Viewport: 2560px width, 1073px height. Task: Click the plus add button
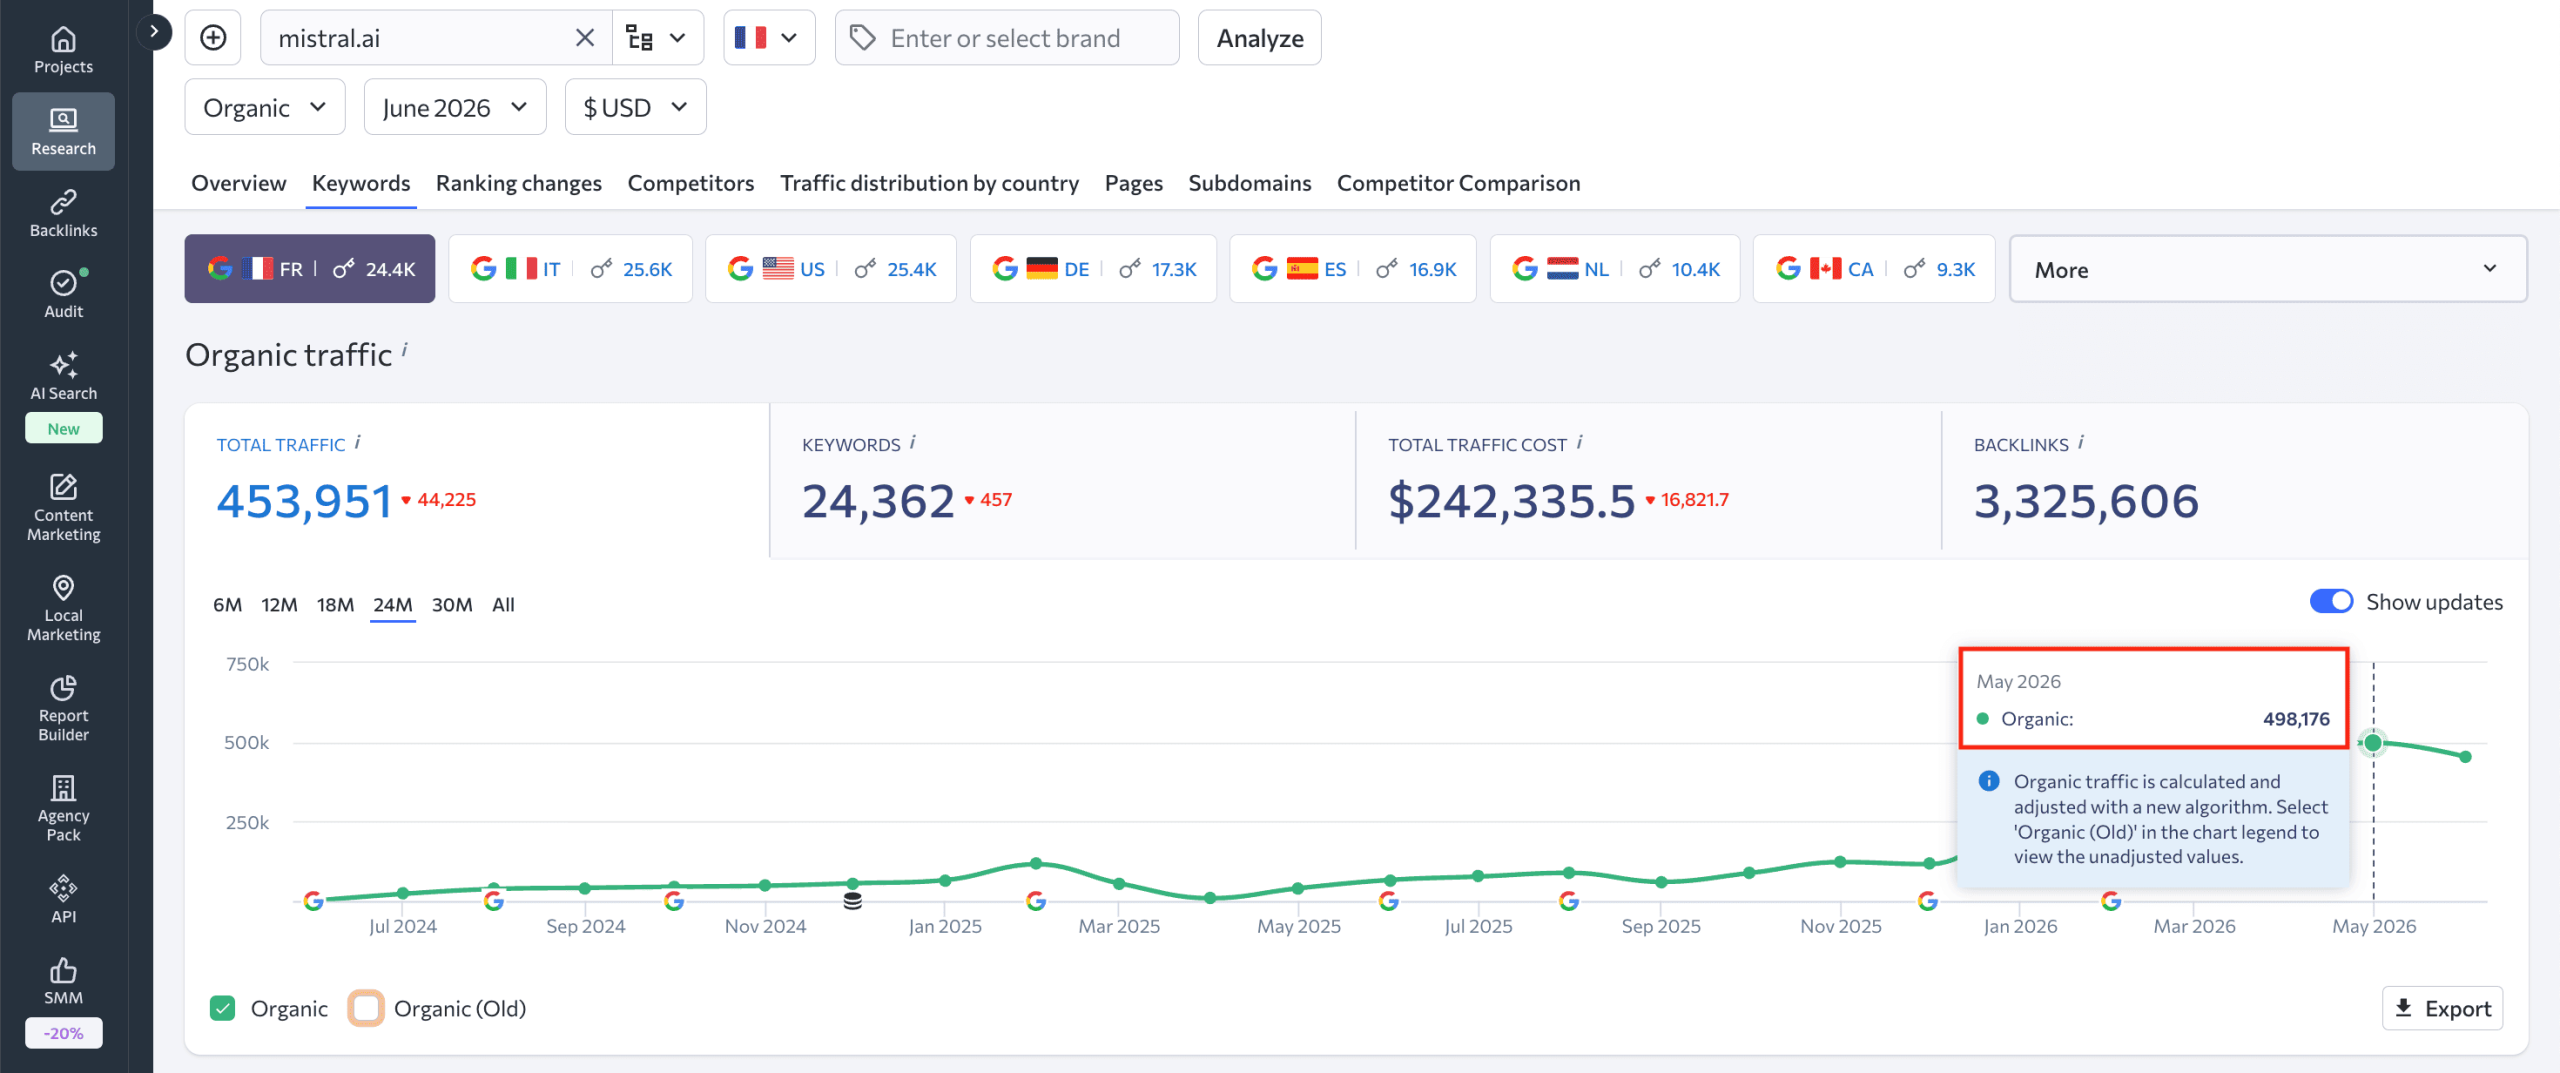point(213,38)
